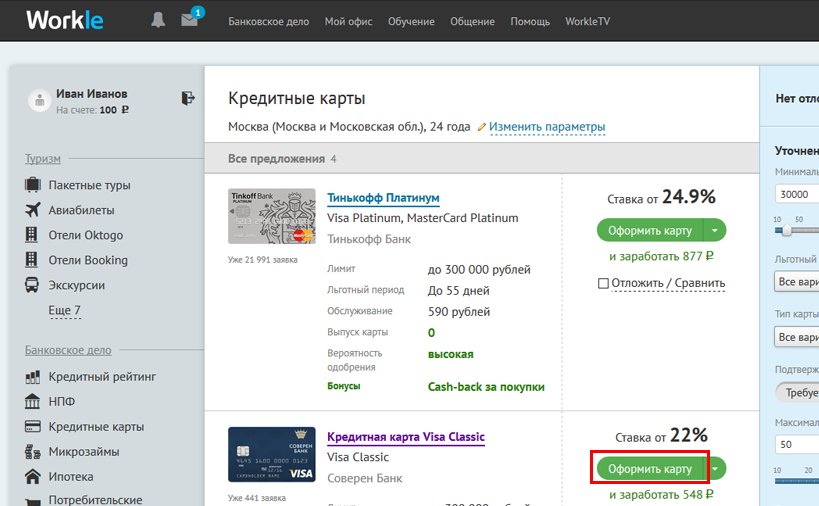Image resolution: width=819 pixels, height=506 pixels.
Task: Open the notifications bell
Action: [158, 20]
